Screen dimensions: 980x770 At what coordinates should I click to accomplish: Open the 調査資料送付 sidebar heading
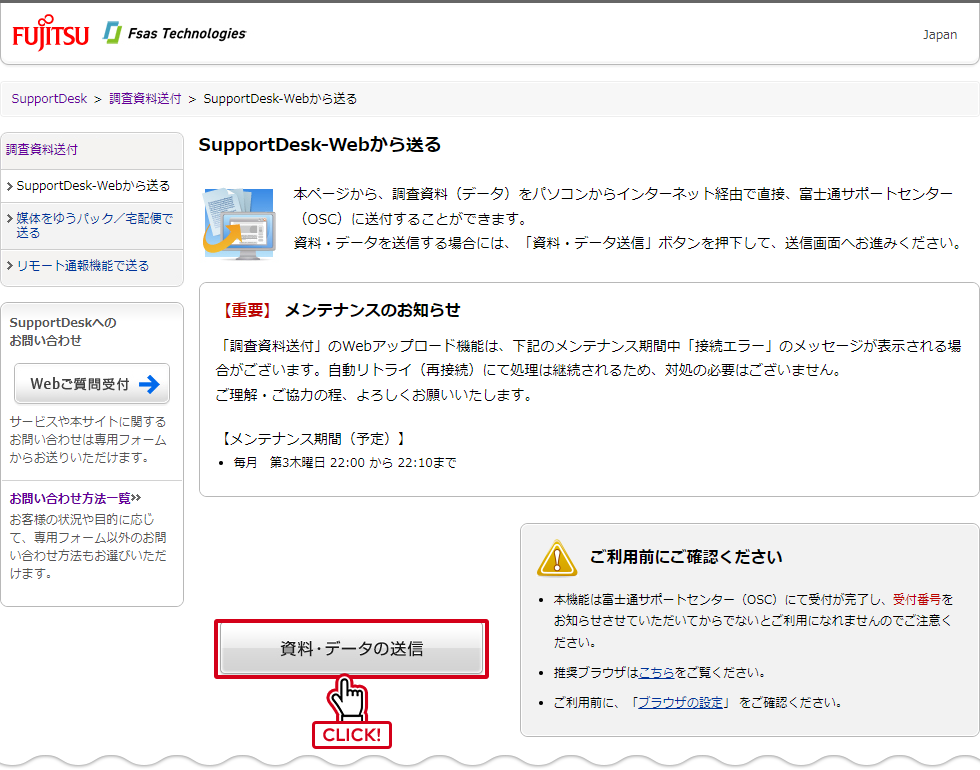point(42,149)
